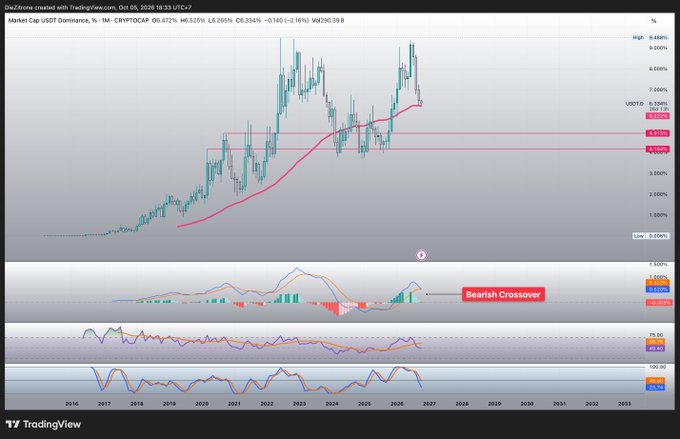The image size is (680, 439).
Task: Click the 2019 label on time axis
Action: (169, 404)
